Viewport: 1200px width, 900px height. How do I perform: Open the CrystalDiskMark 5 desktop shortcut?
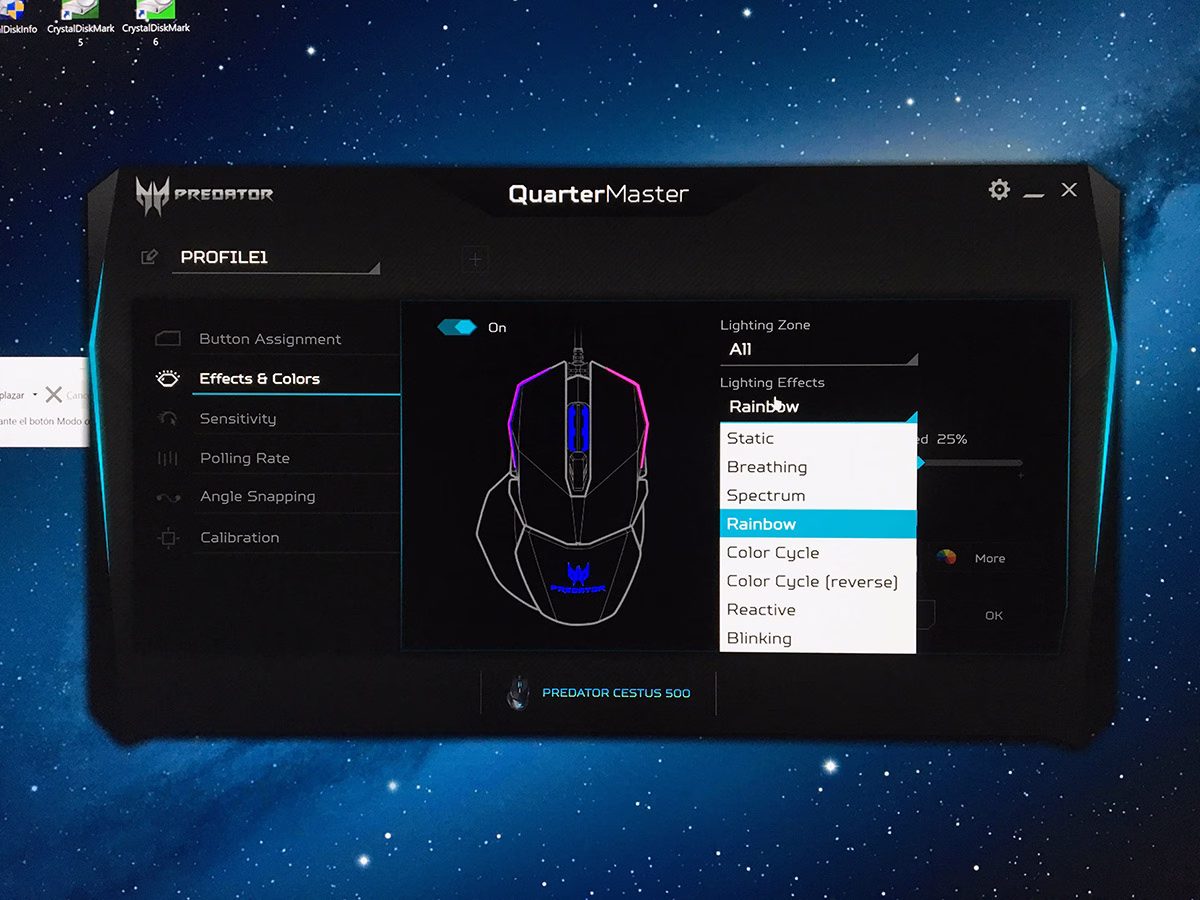coord(80,21)
